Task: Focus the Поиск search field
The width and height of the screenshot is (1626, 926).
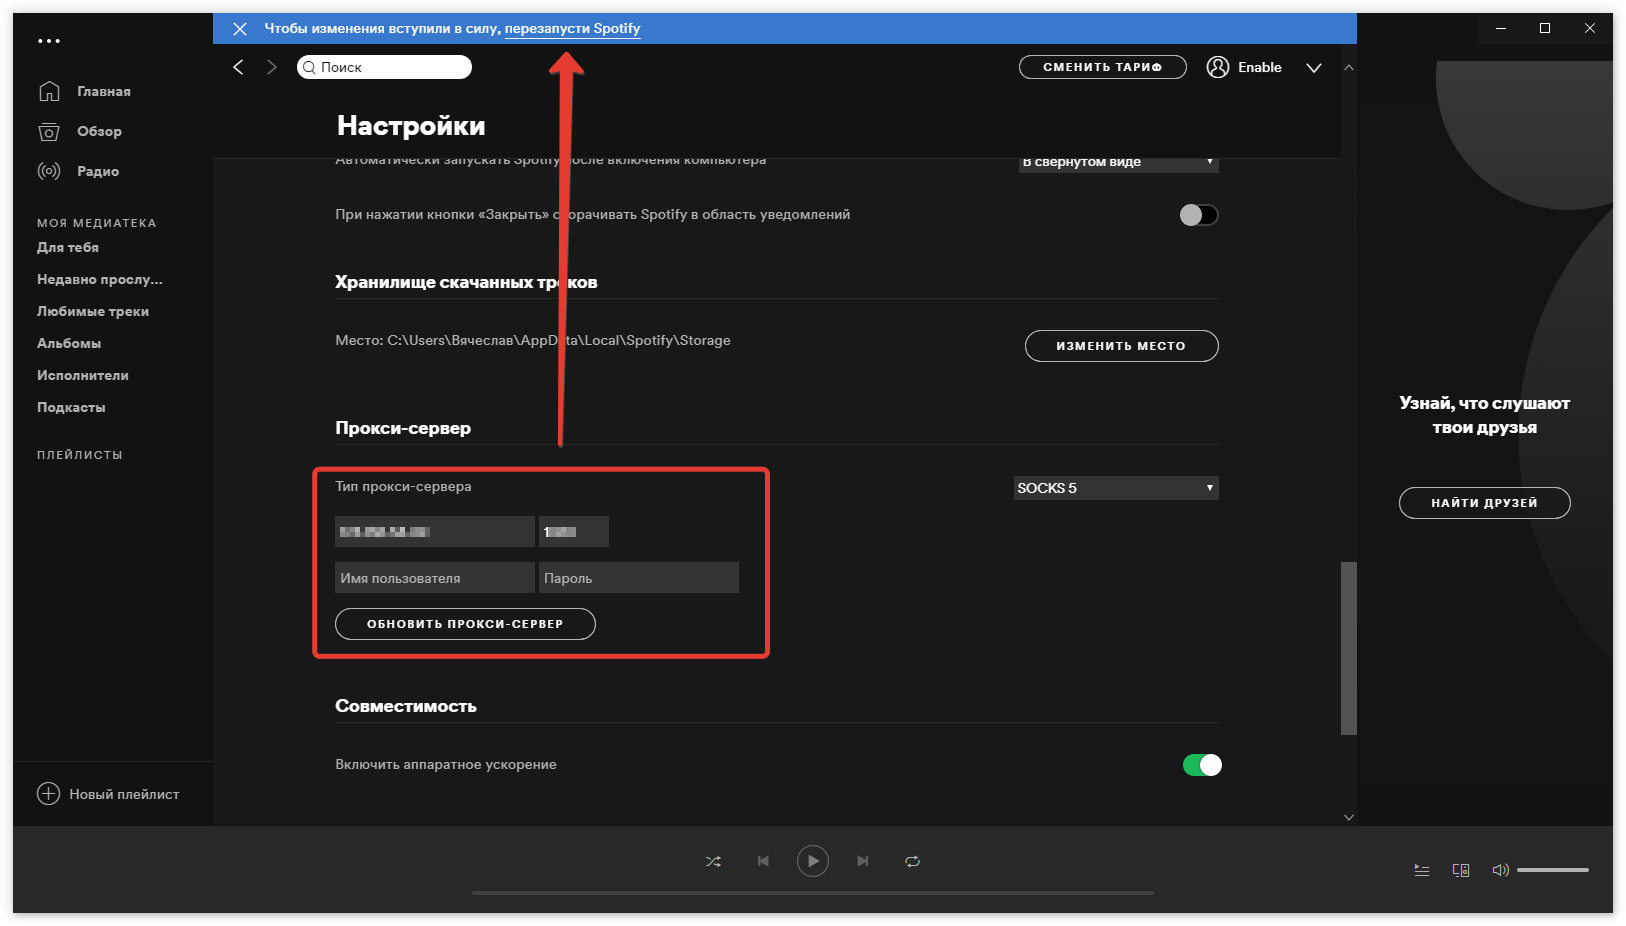Action: (384, 67)
